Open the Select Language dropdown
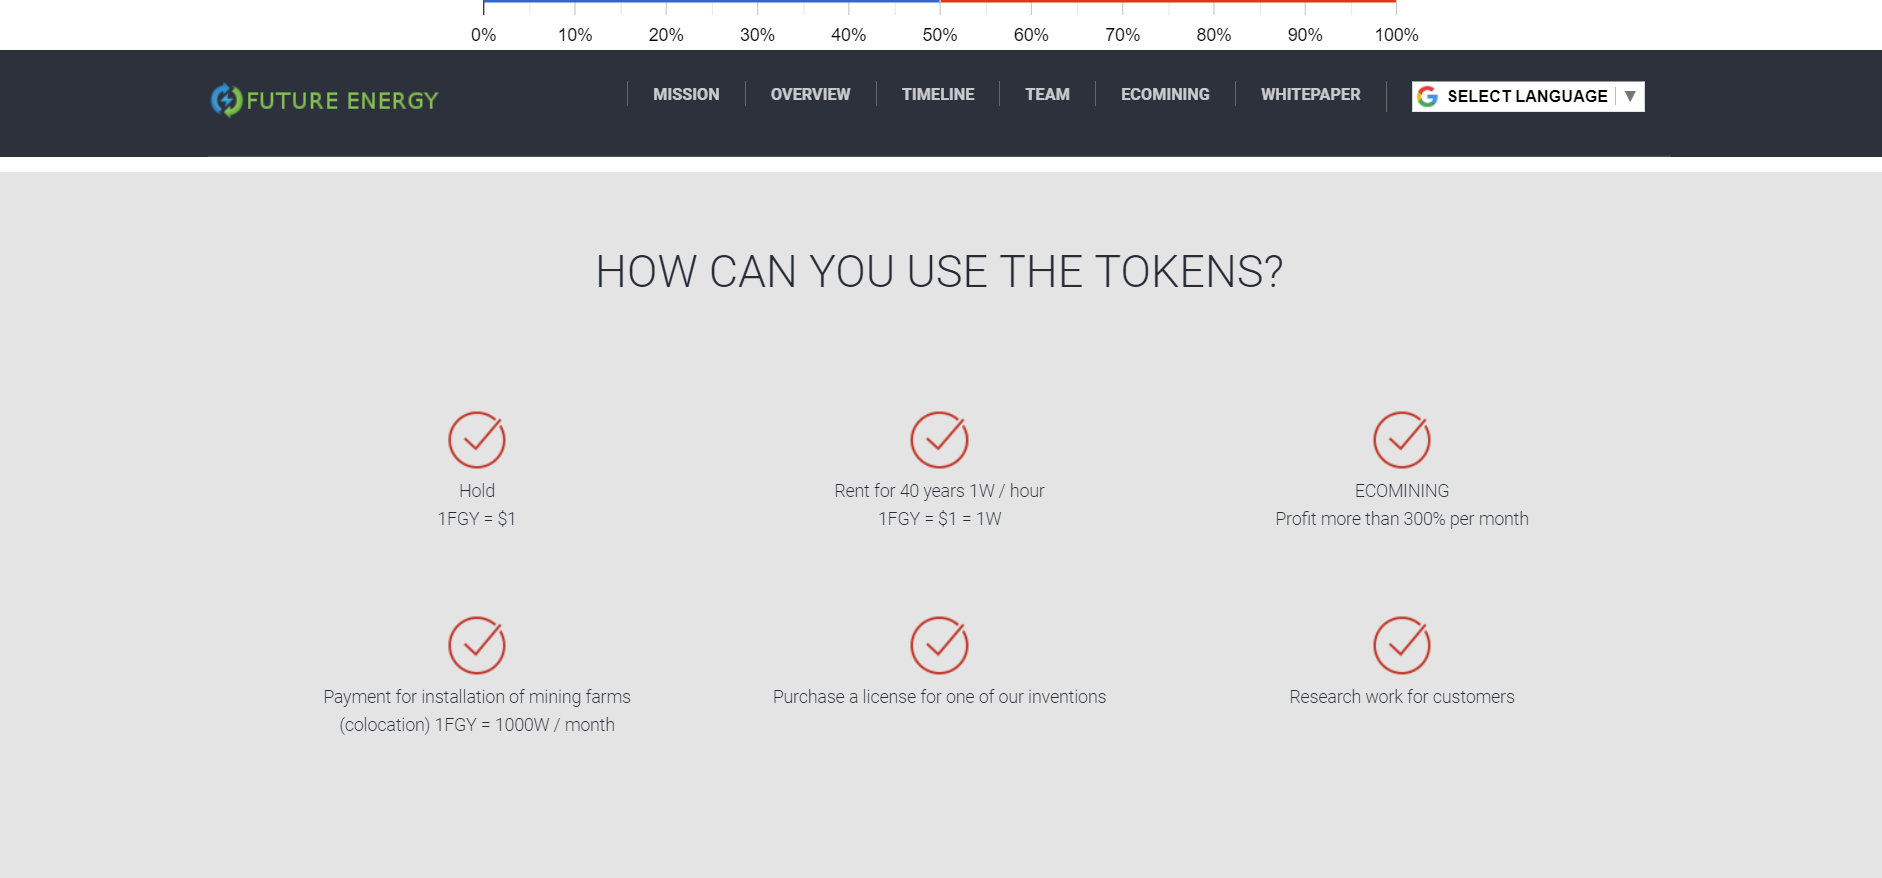The height and width of the screenshot is (878, 1882). (1528, 96)
